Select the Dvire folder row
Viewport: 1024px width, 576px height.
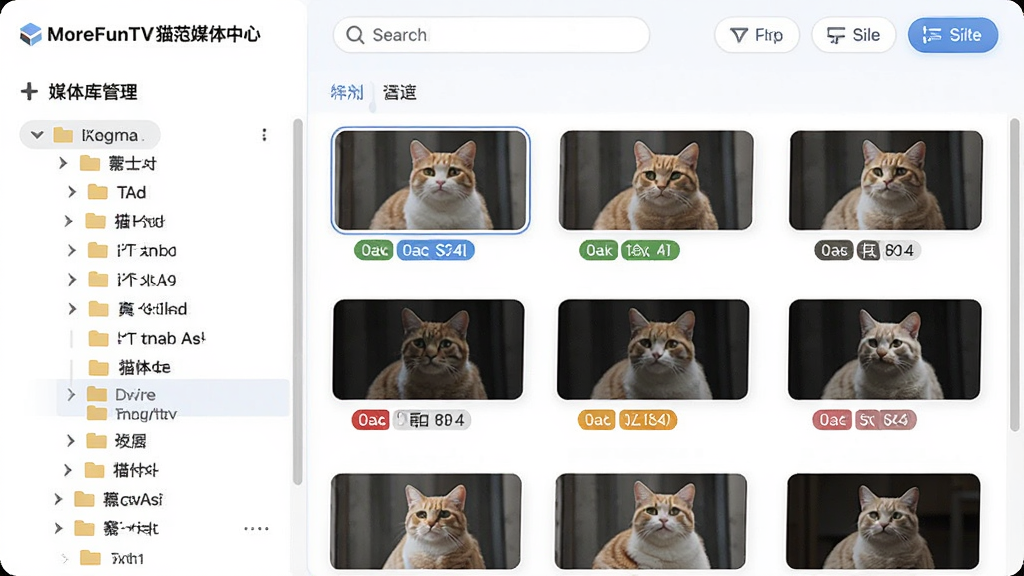(173, 394)
